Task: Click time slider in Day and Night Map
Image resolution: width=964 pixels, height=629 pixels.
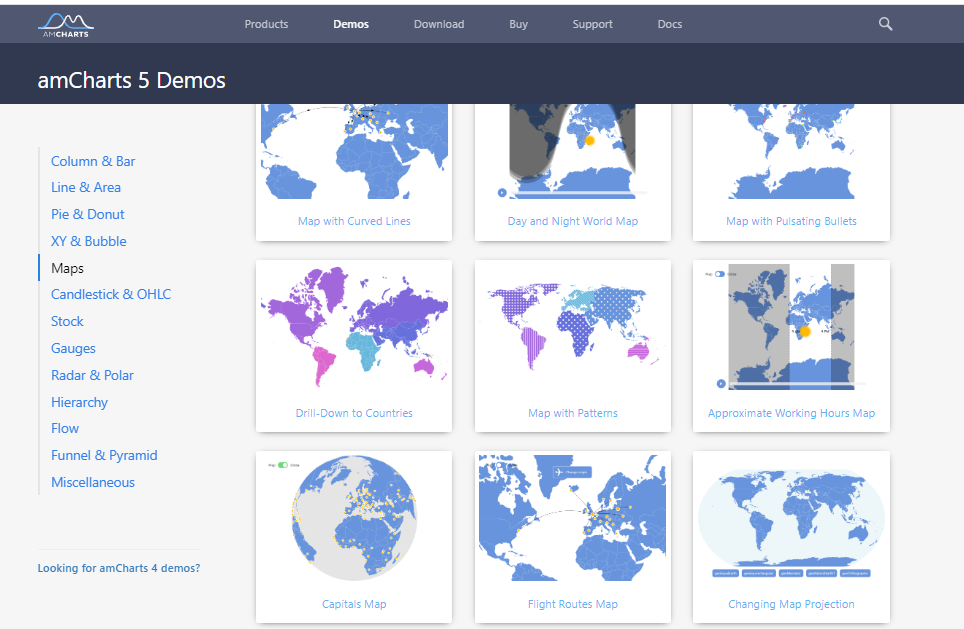Action: 579,193
